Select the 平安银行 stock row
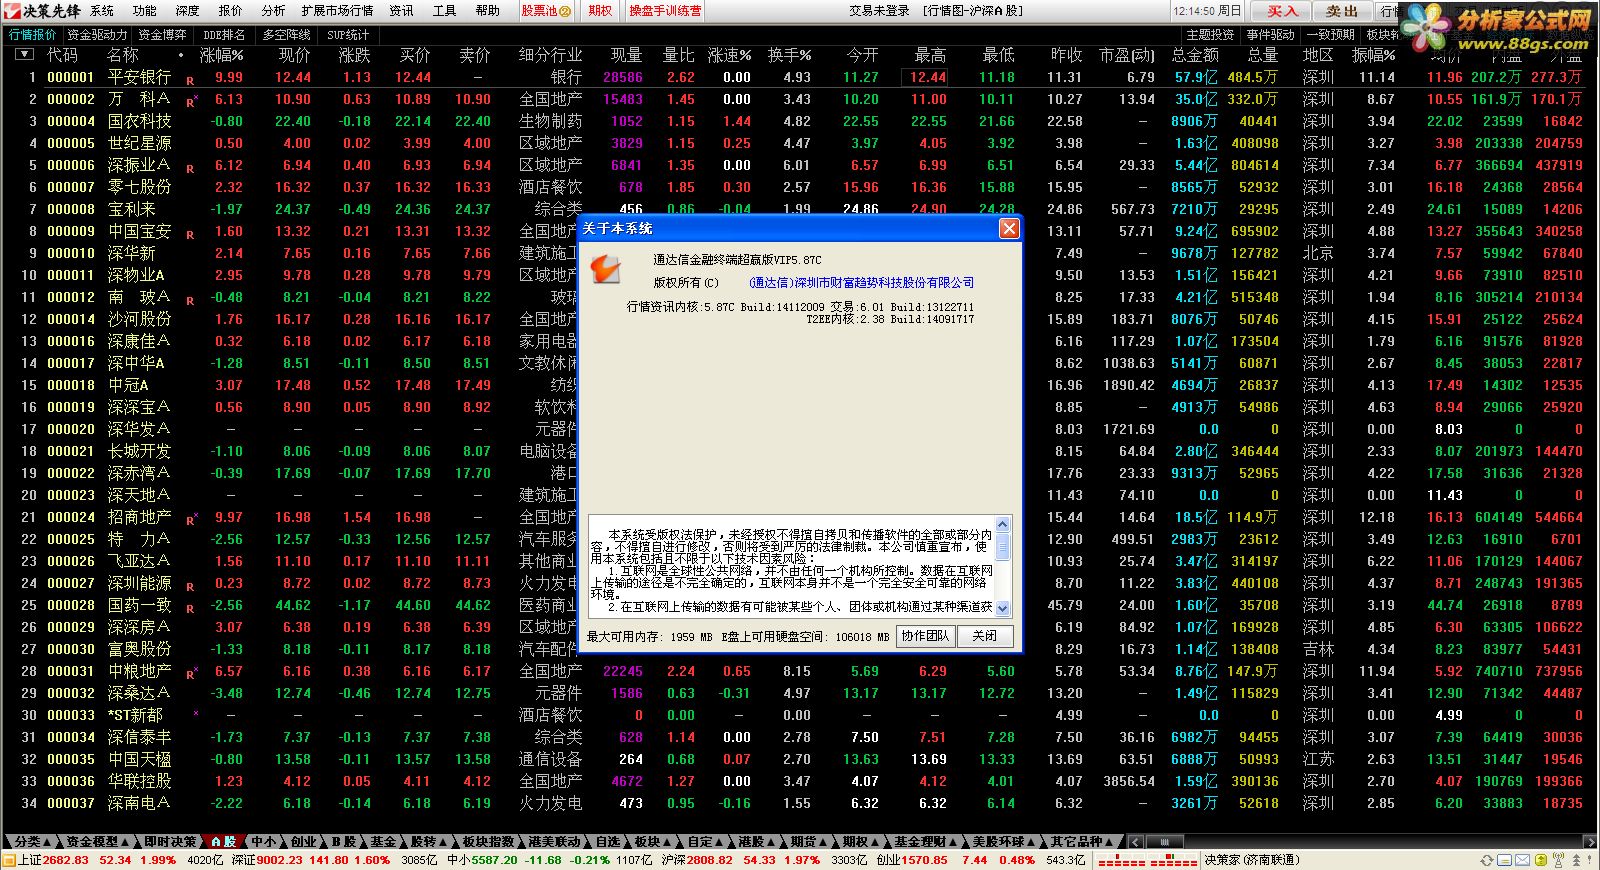1600x870 pixels. (800, 77)
